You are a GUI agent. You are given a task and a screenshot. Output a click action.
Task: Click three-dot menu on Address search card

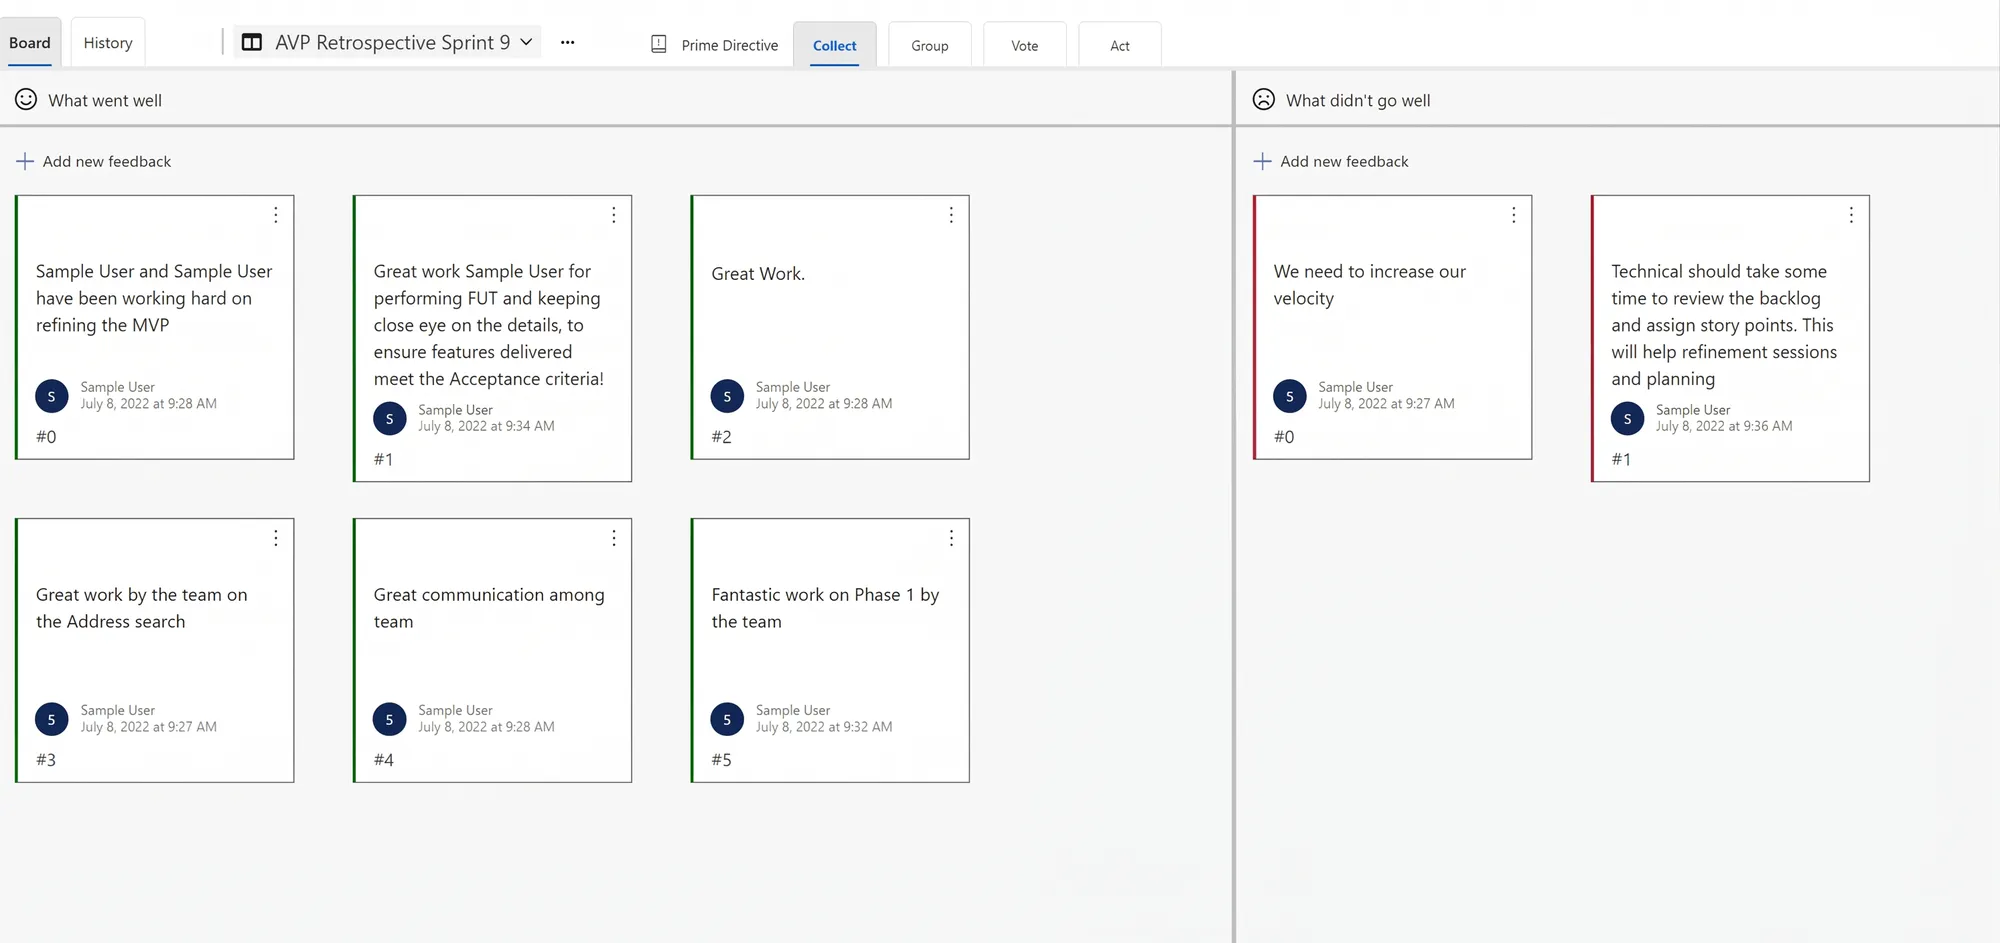(276, 538)
